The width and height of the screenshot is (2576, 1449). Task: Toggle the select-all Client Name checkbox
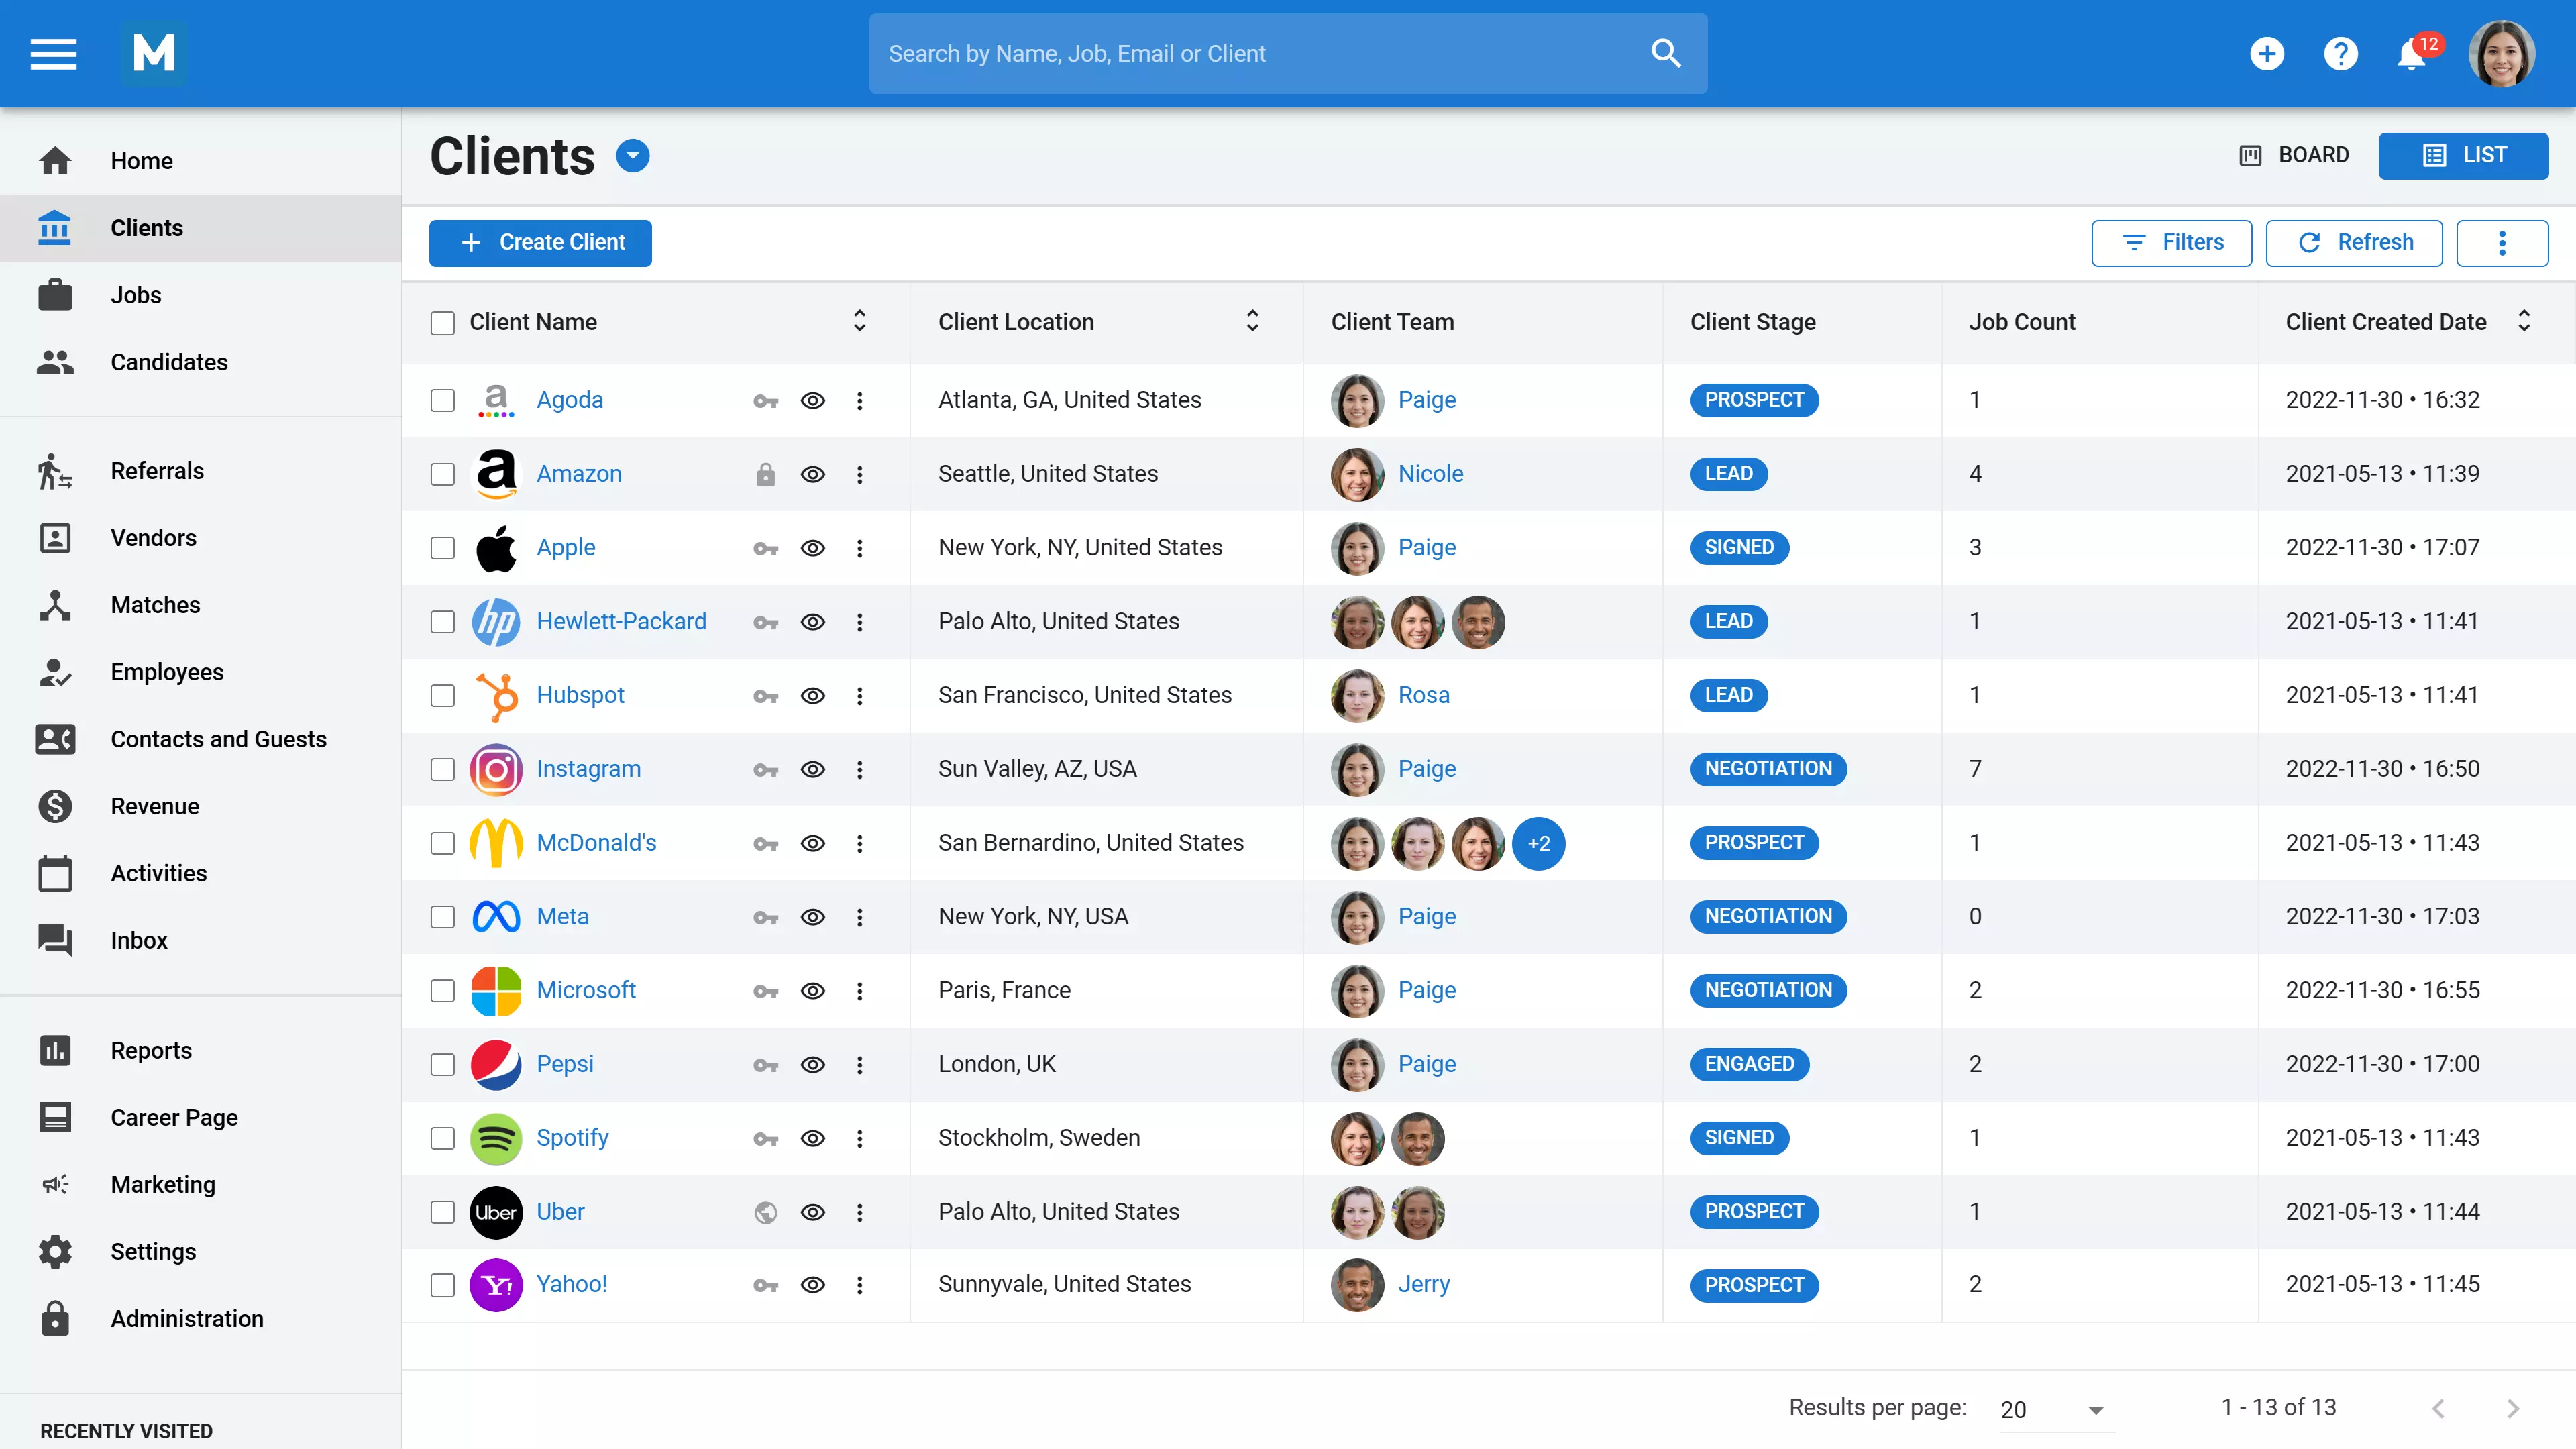point(442,322)
